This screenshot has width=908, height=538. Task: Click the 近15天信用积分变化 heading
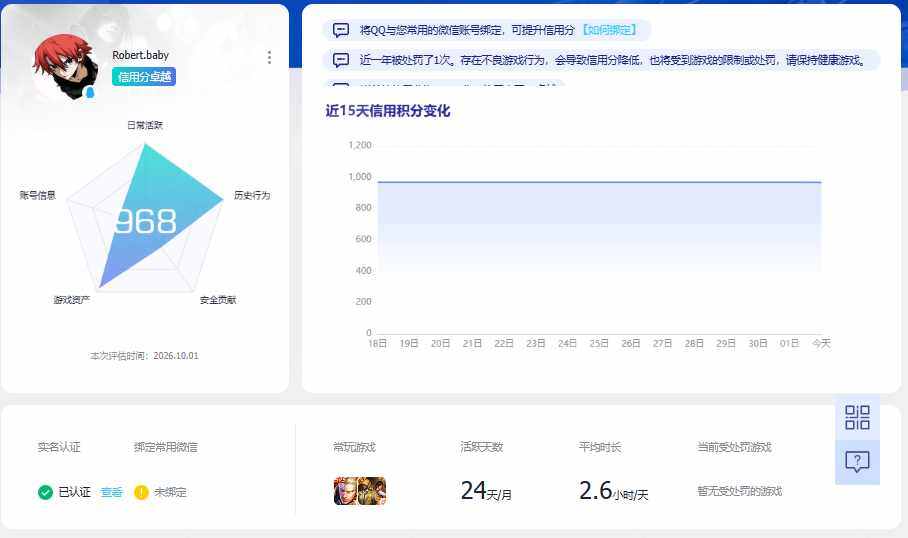[x=387, y=111]
